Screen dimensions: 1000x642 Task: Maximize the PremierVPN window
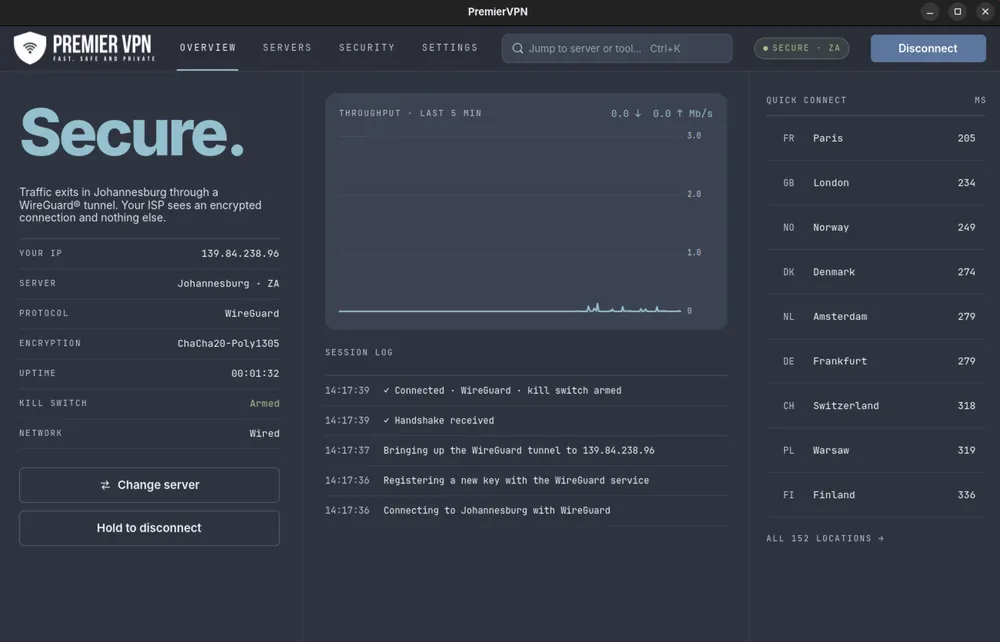pyautogui.click(x=957, y=11)
